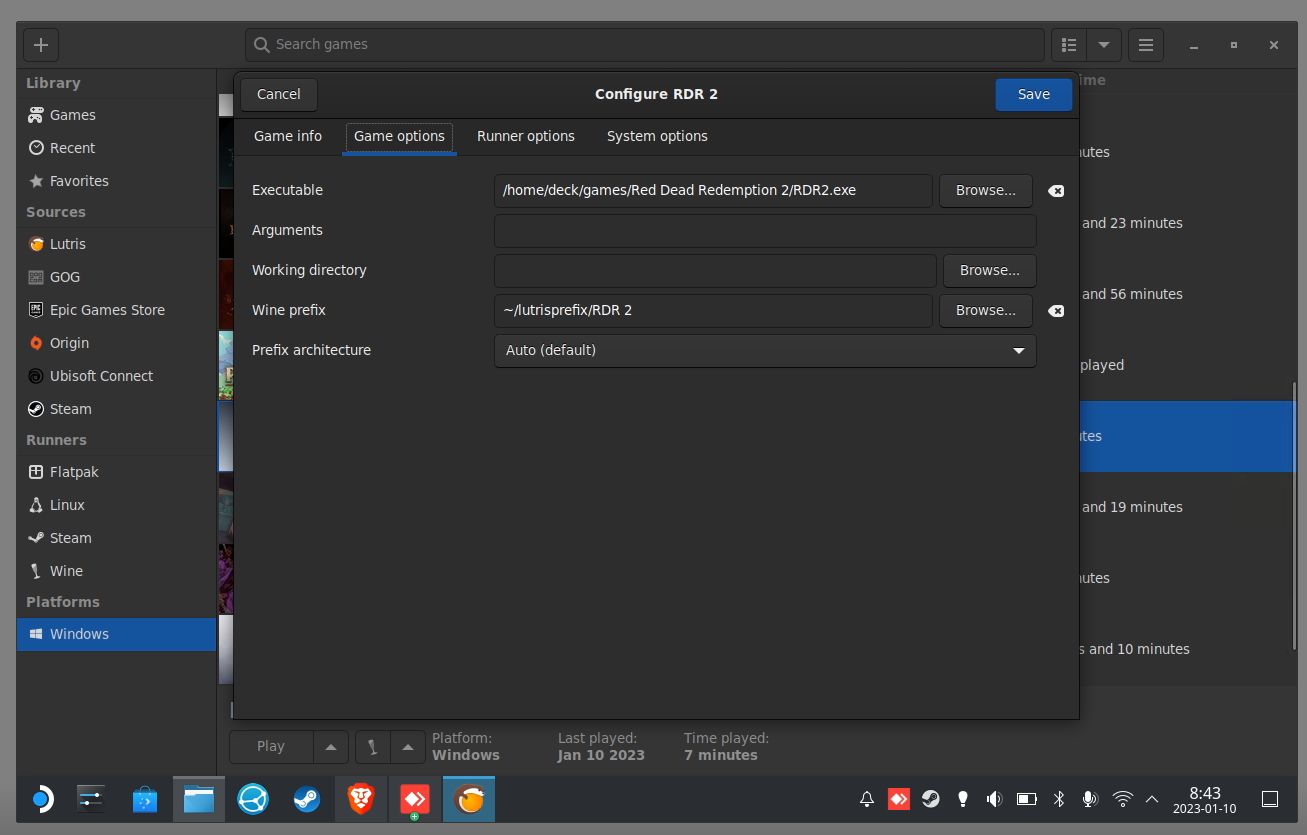Viewport: 1307px width, 835px height.
Task: Click the Arguments input field
Action: (765, 231)
